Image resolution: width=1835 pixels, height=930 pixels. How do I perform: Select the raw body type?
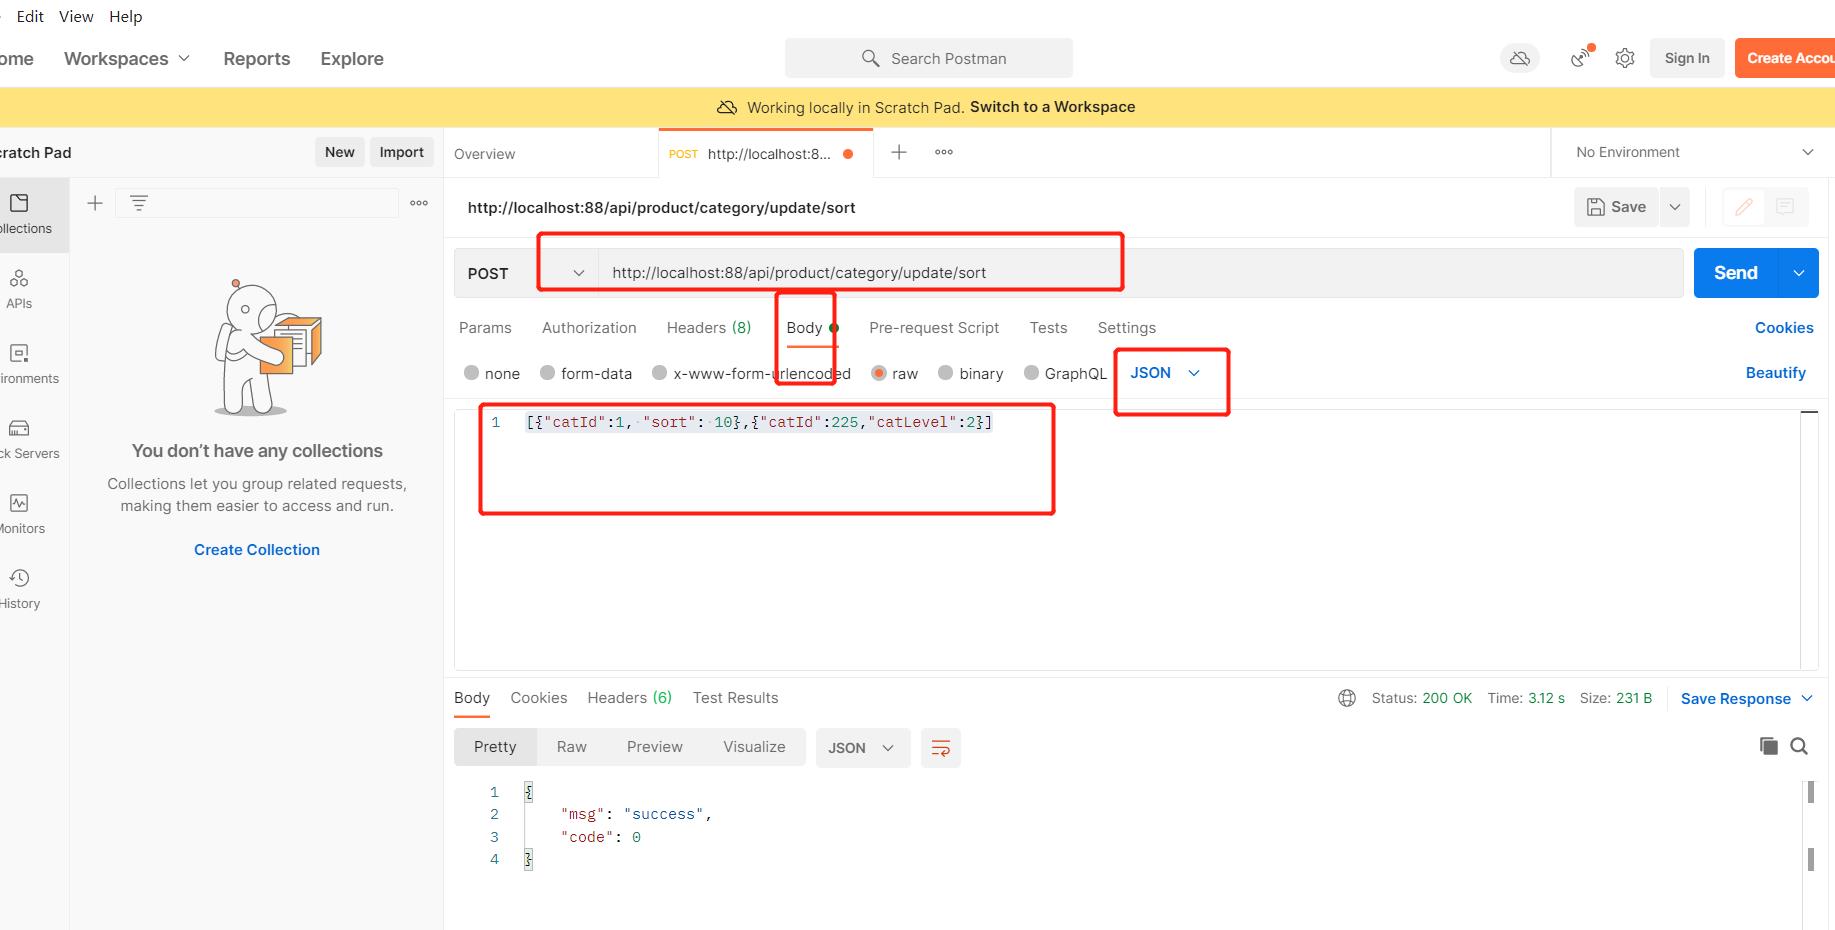point(879,373)
